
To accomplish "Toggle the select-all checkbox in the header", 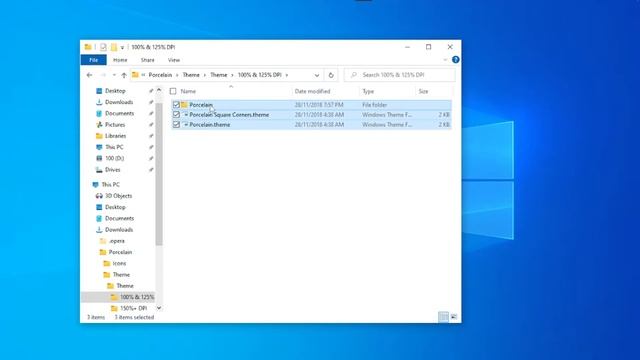I will click(x=173, y=91).
